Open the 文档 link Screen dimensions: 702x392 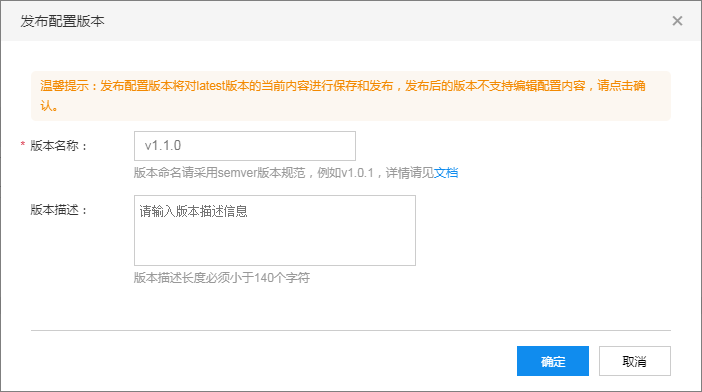(446, 173)
